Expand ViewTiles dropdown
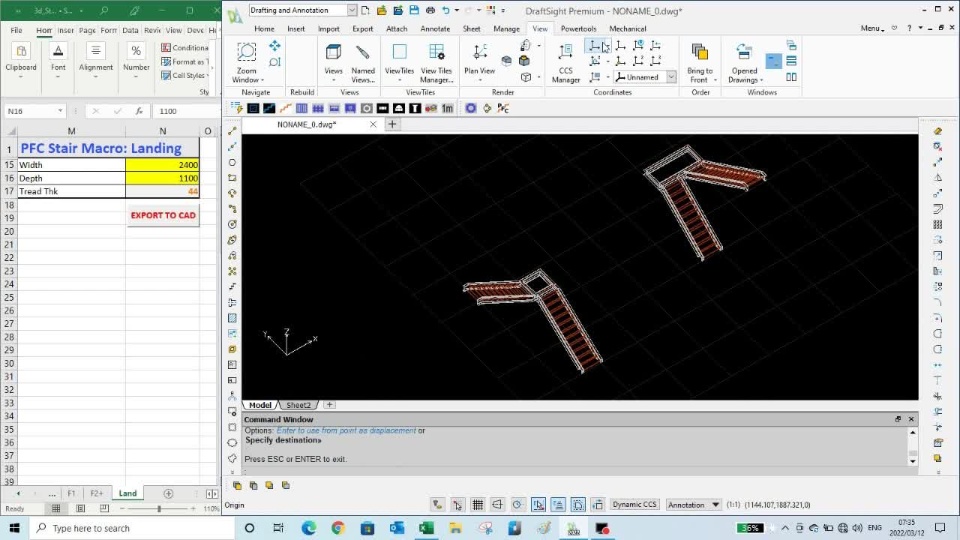The width and height of the screenshot is (960, 540). (x=399, y=80)
